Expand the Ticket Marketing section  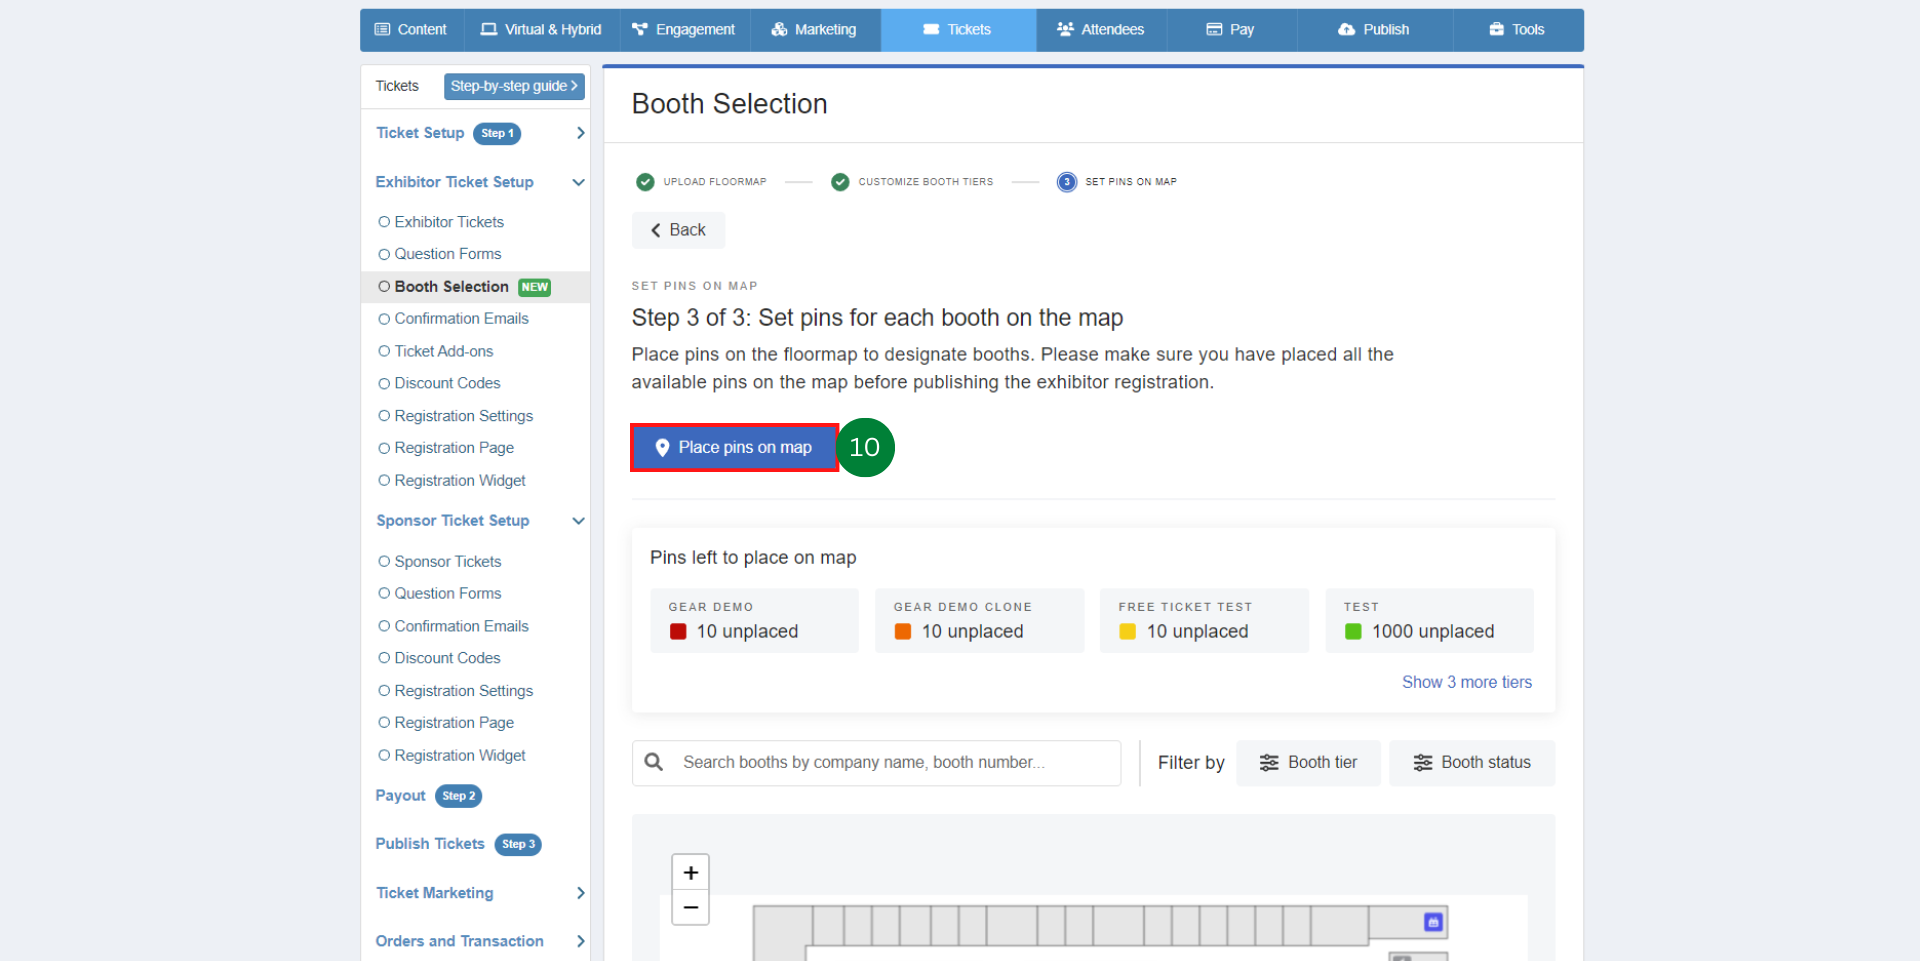click(580, 893)
